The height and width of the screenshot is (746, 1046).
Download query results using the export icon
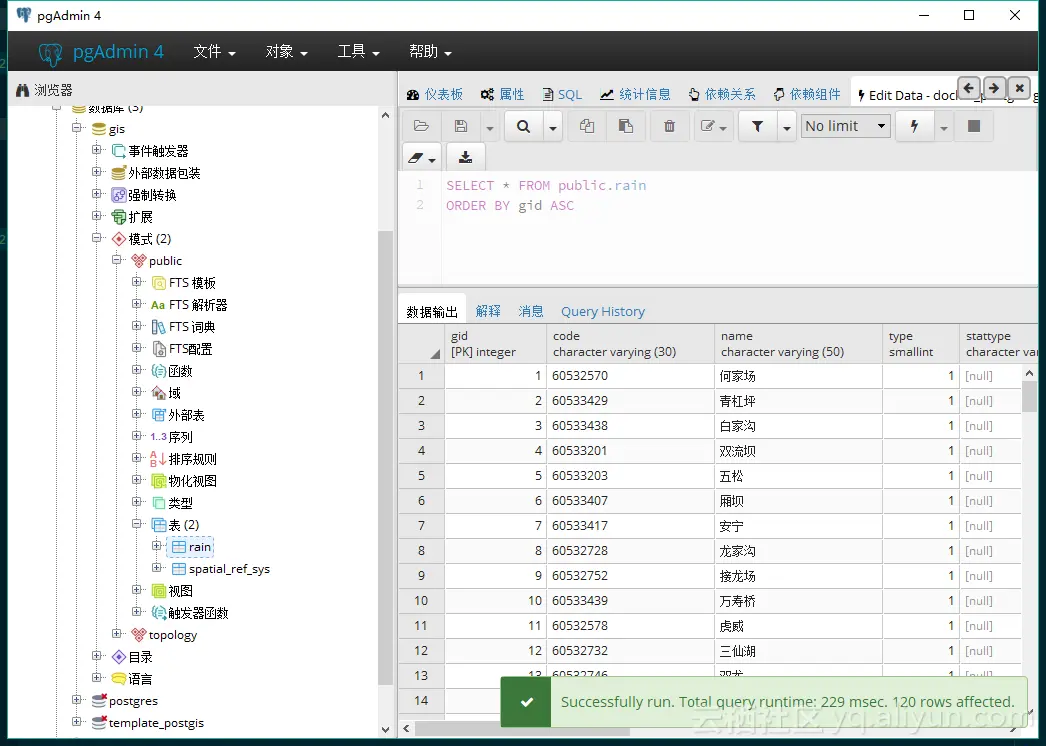[465, 157]
